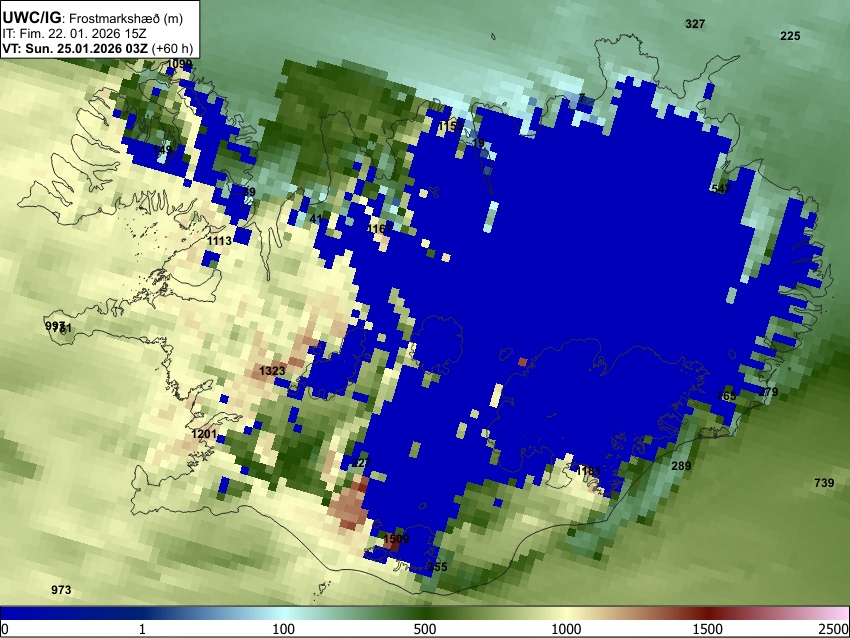Screen dimensions: 850x638
Task: Click the map value '739'
Action: coord(824,482)
